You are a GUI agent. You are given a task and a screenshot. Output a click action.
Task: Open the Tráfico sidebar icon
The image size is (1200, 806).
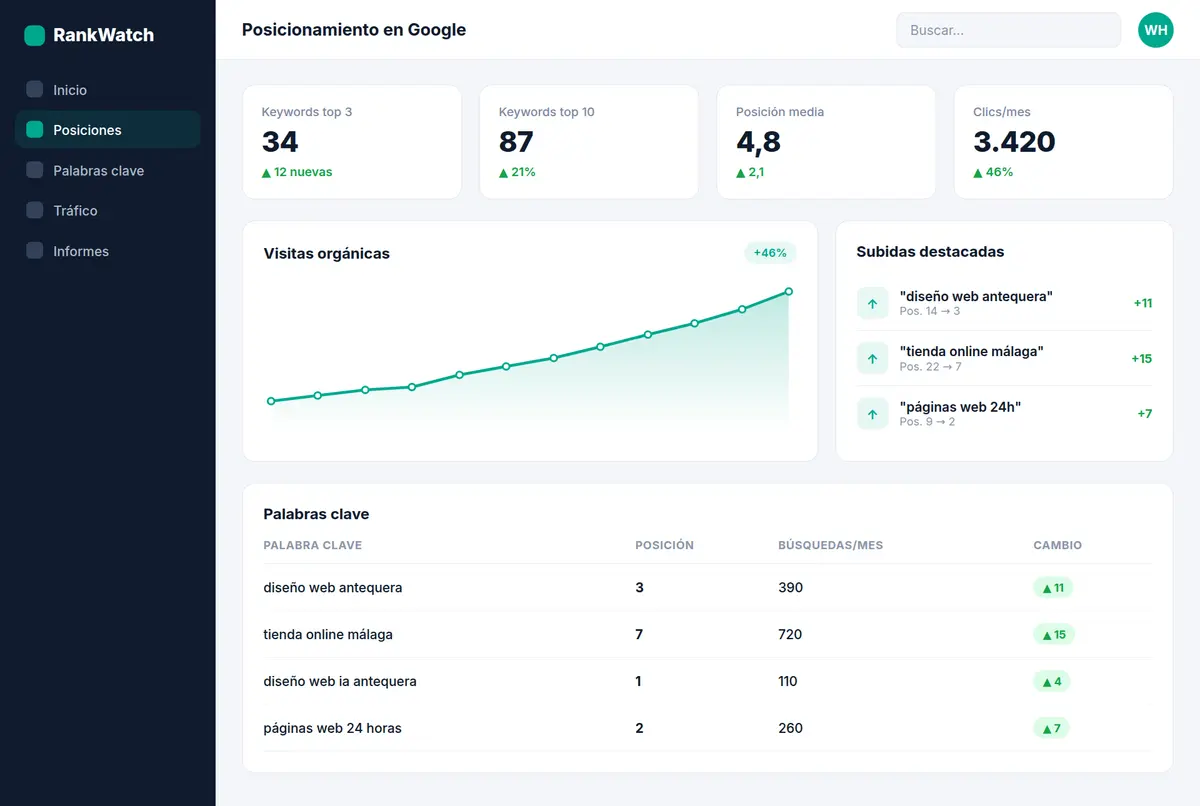tap(35, 210)
